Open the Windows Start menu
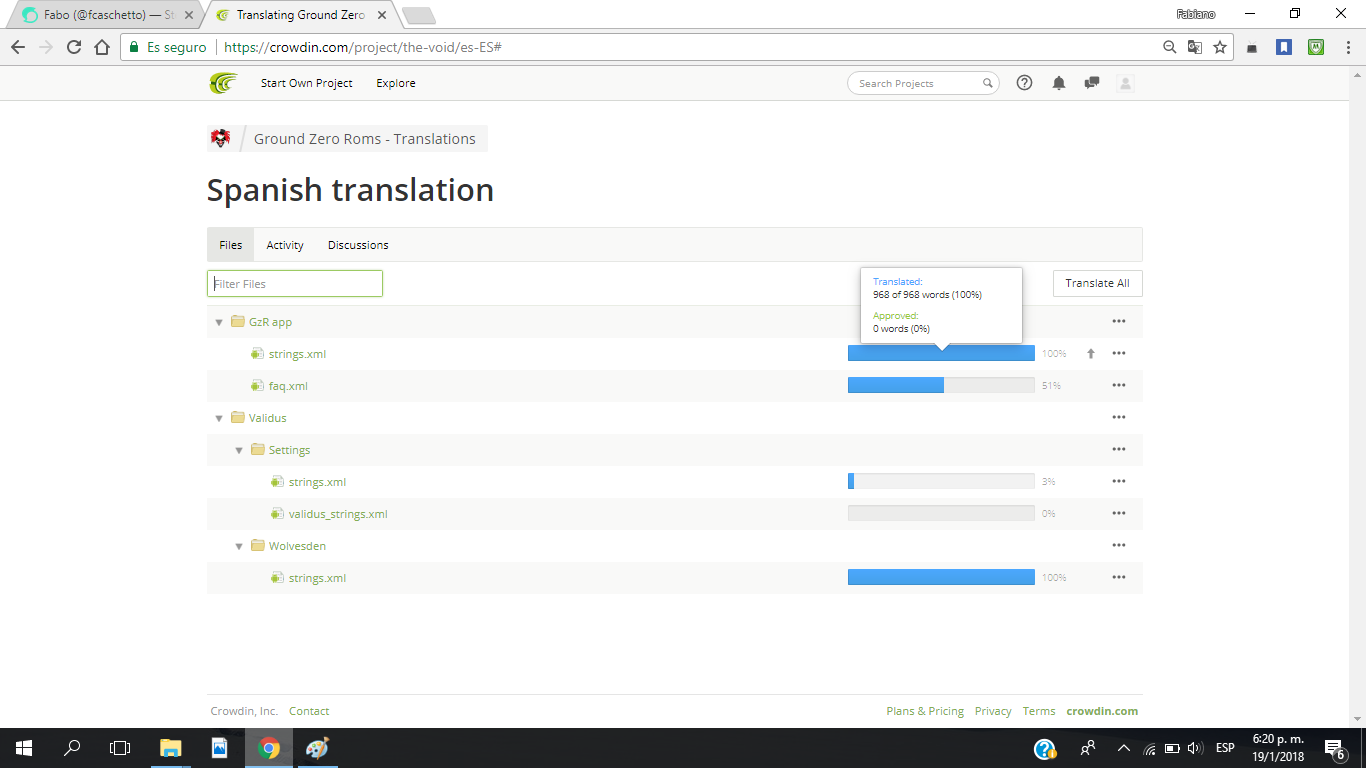 click(x=24, y=748)
